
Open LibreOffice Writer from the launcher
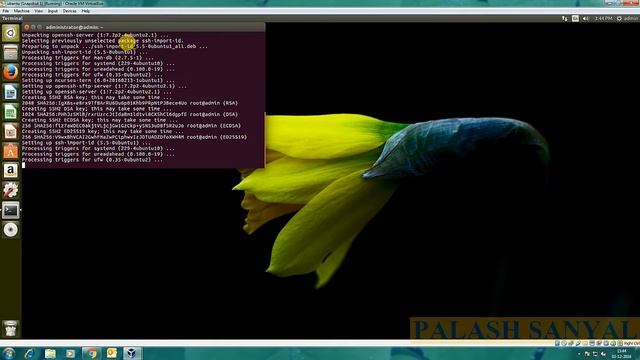(11, 92)
